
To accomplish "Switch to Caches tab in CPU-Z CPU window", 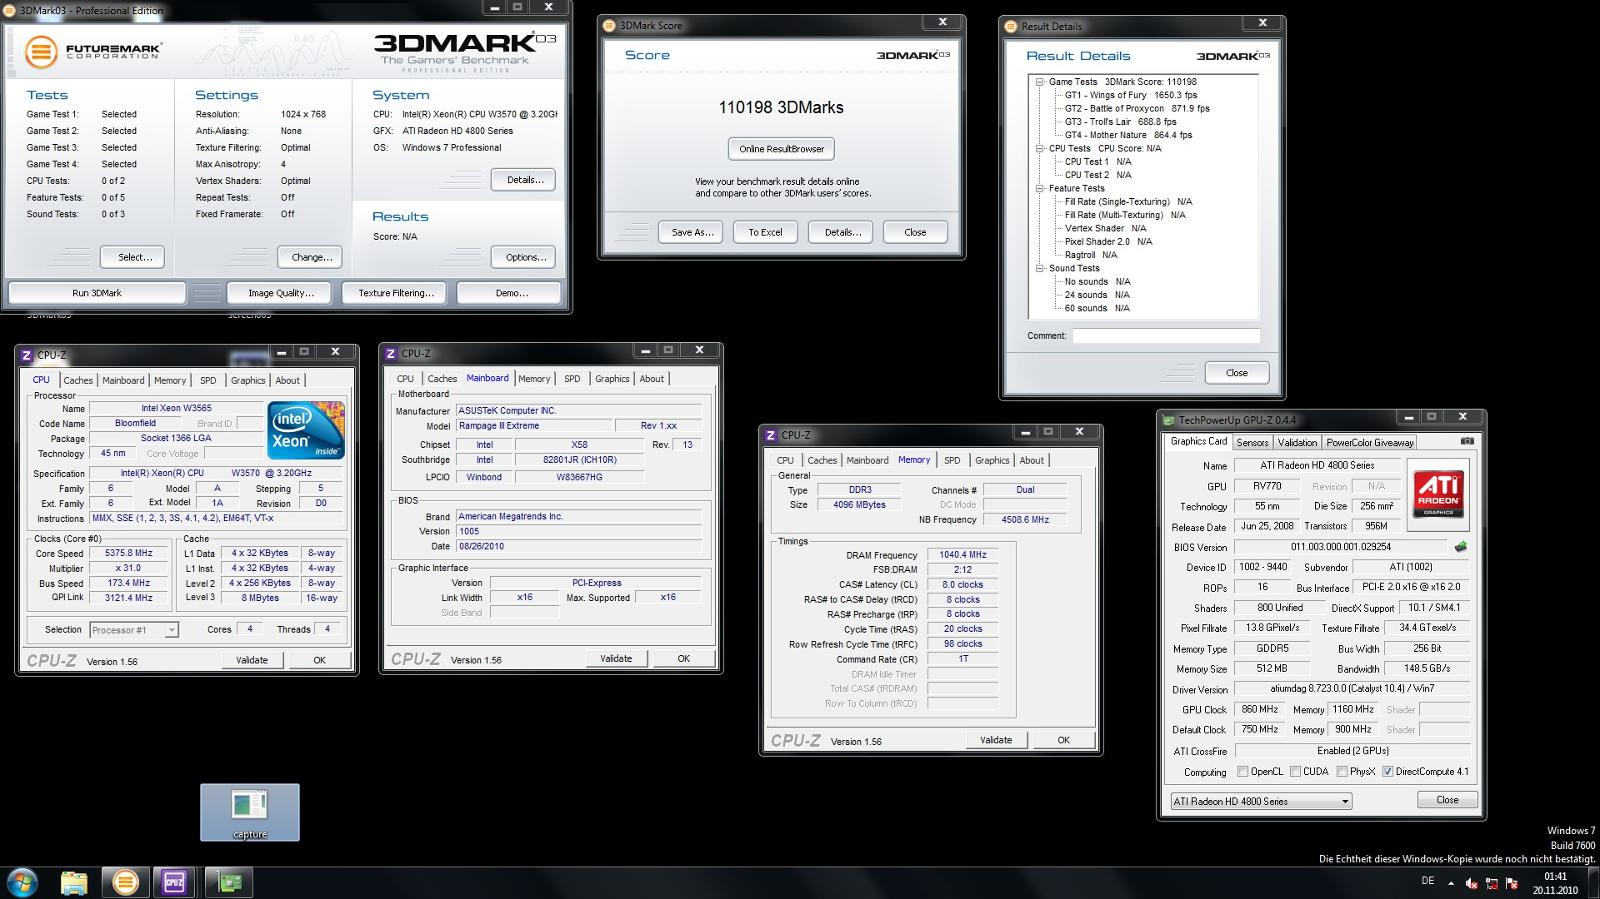I will coord(78,380).
